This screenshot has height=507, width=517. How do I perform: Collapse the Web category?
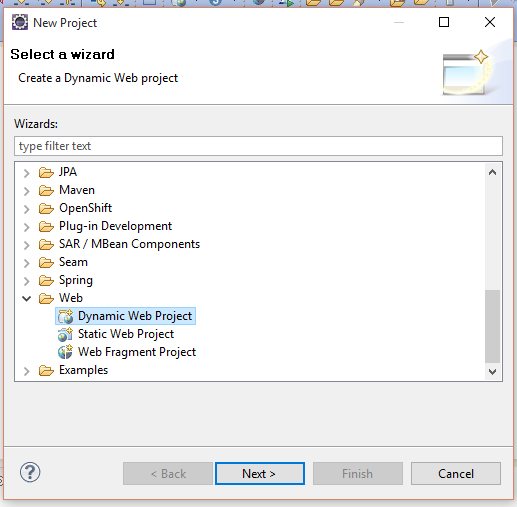tap(27, 298)
